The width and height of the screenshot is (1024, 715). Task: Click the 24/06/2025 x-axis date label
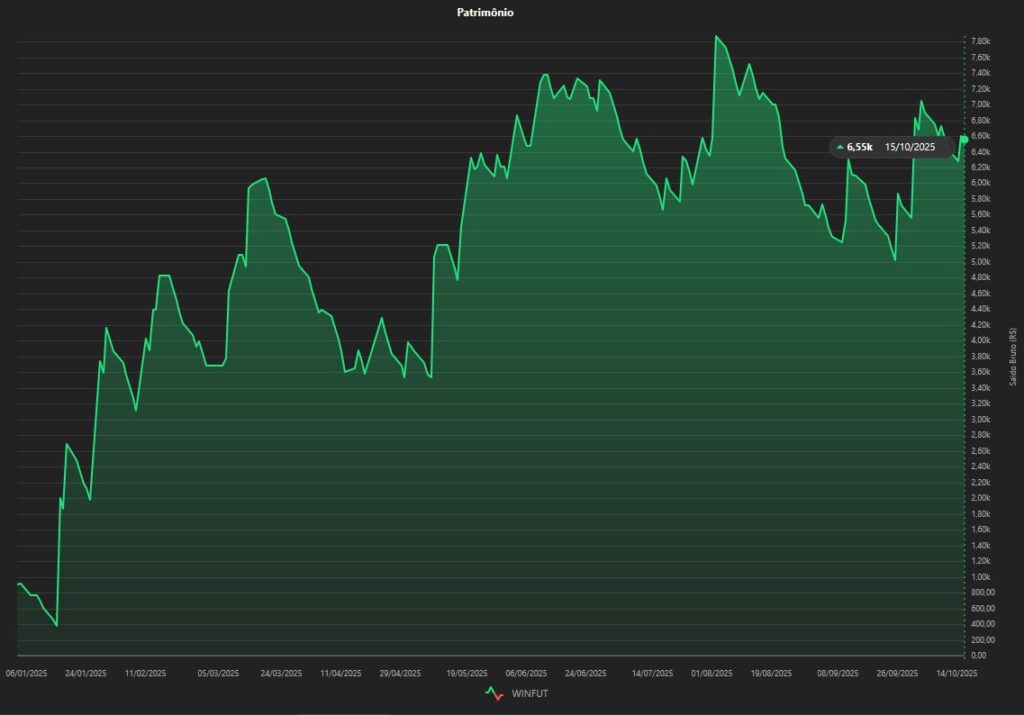pos(586,673)
